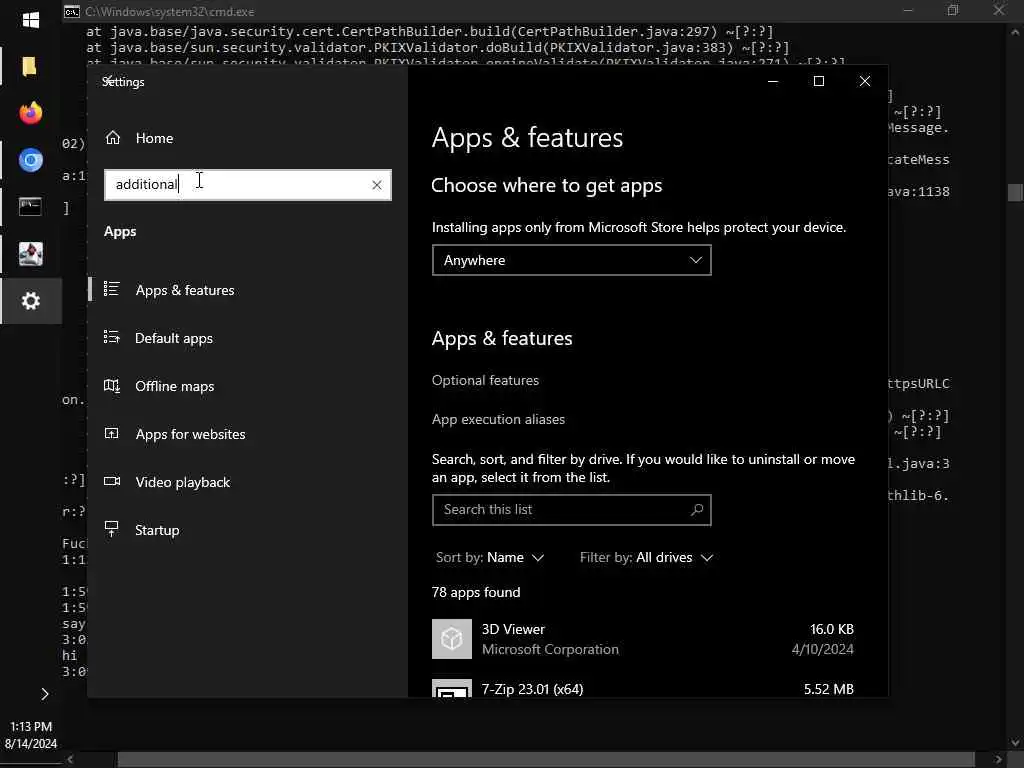Open the Optional features link
Image resolution: width=1024 pixels, height=768 pixels.
485,380
